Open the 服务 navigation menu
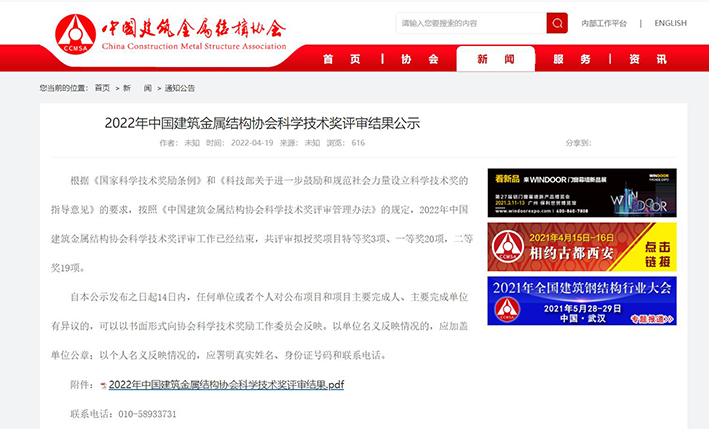The image size is (709, 429). click(x=572, y=59)
